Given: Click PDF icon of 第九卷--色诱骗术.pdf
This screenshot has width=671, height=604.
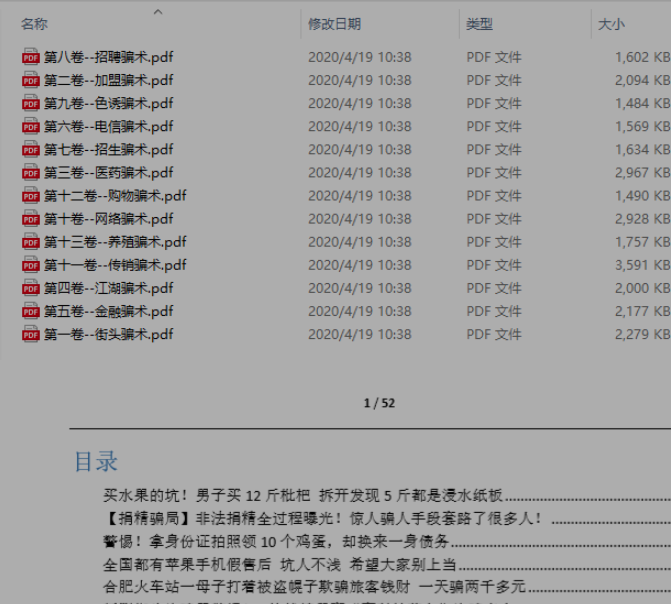Looking at the screenshot, I should (30, 103).
